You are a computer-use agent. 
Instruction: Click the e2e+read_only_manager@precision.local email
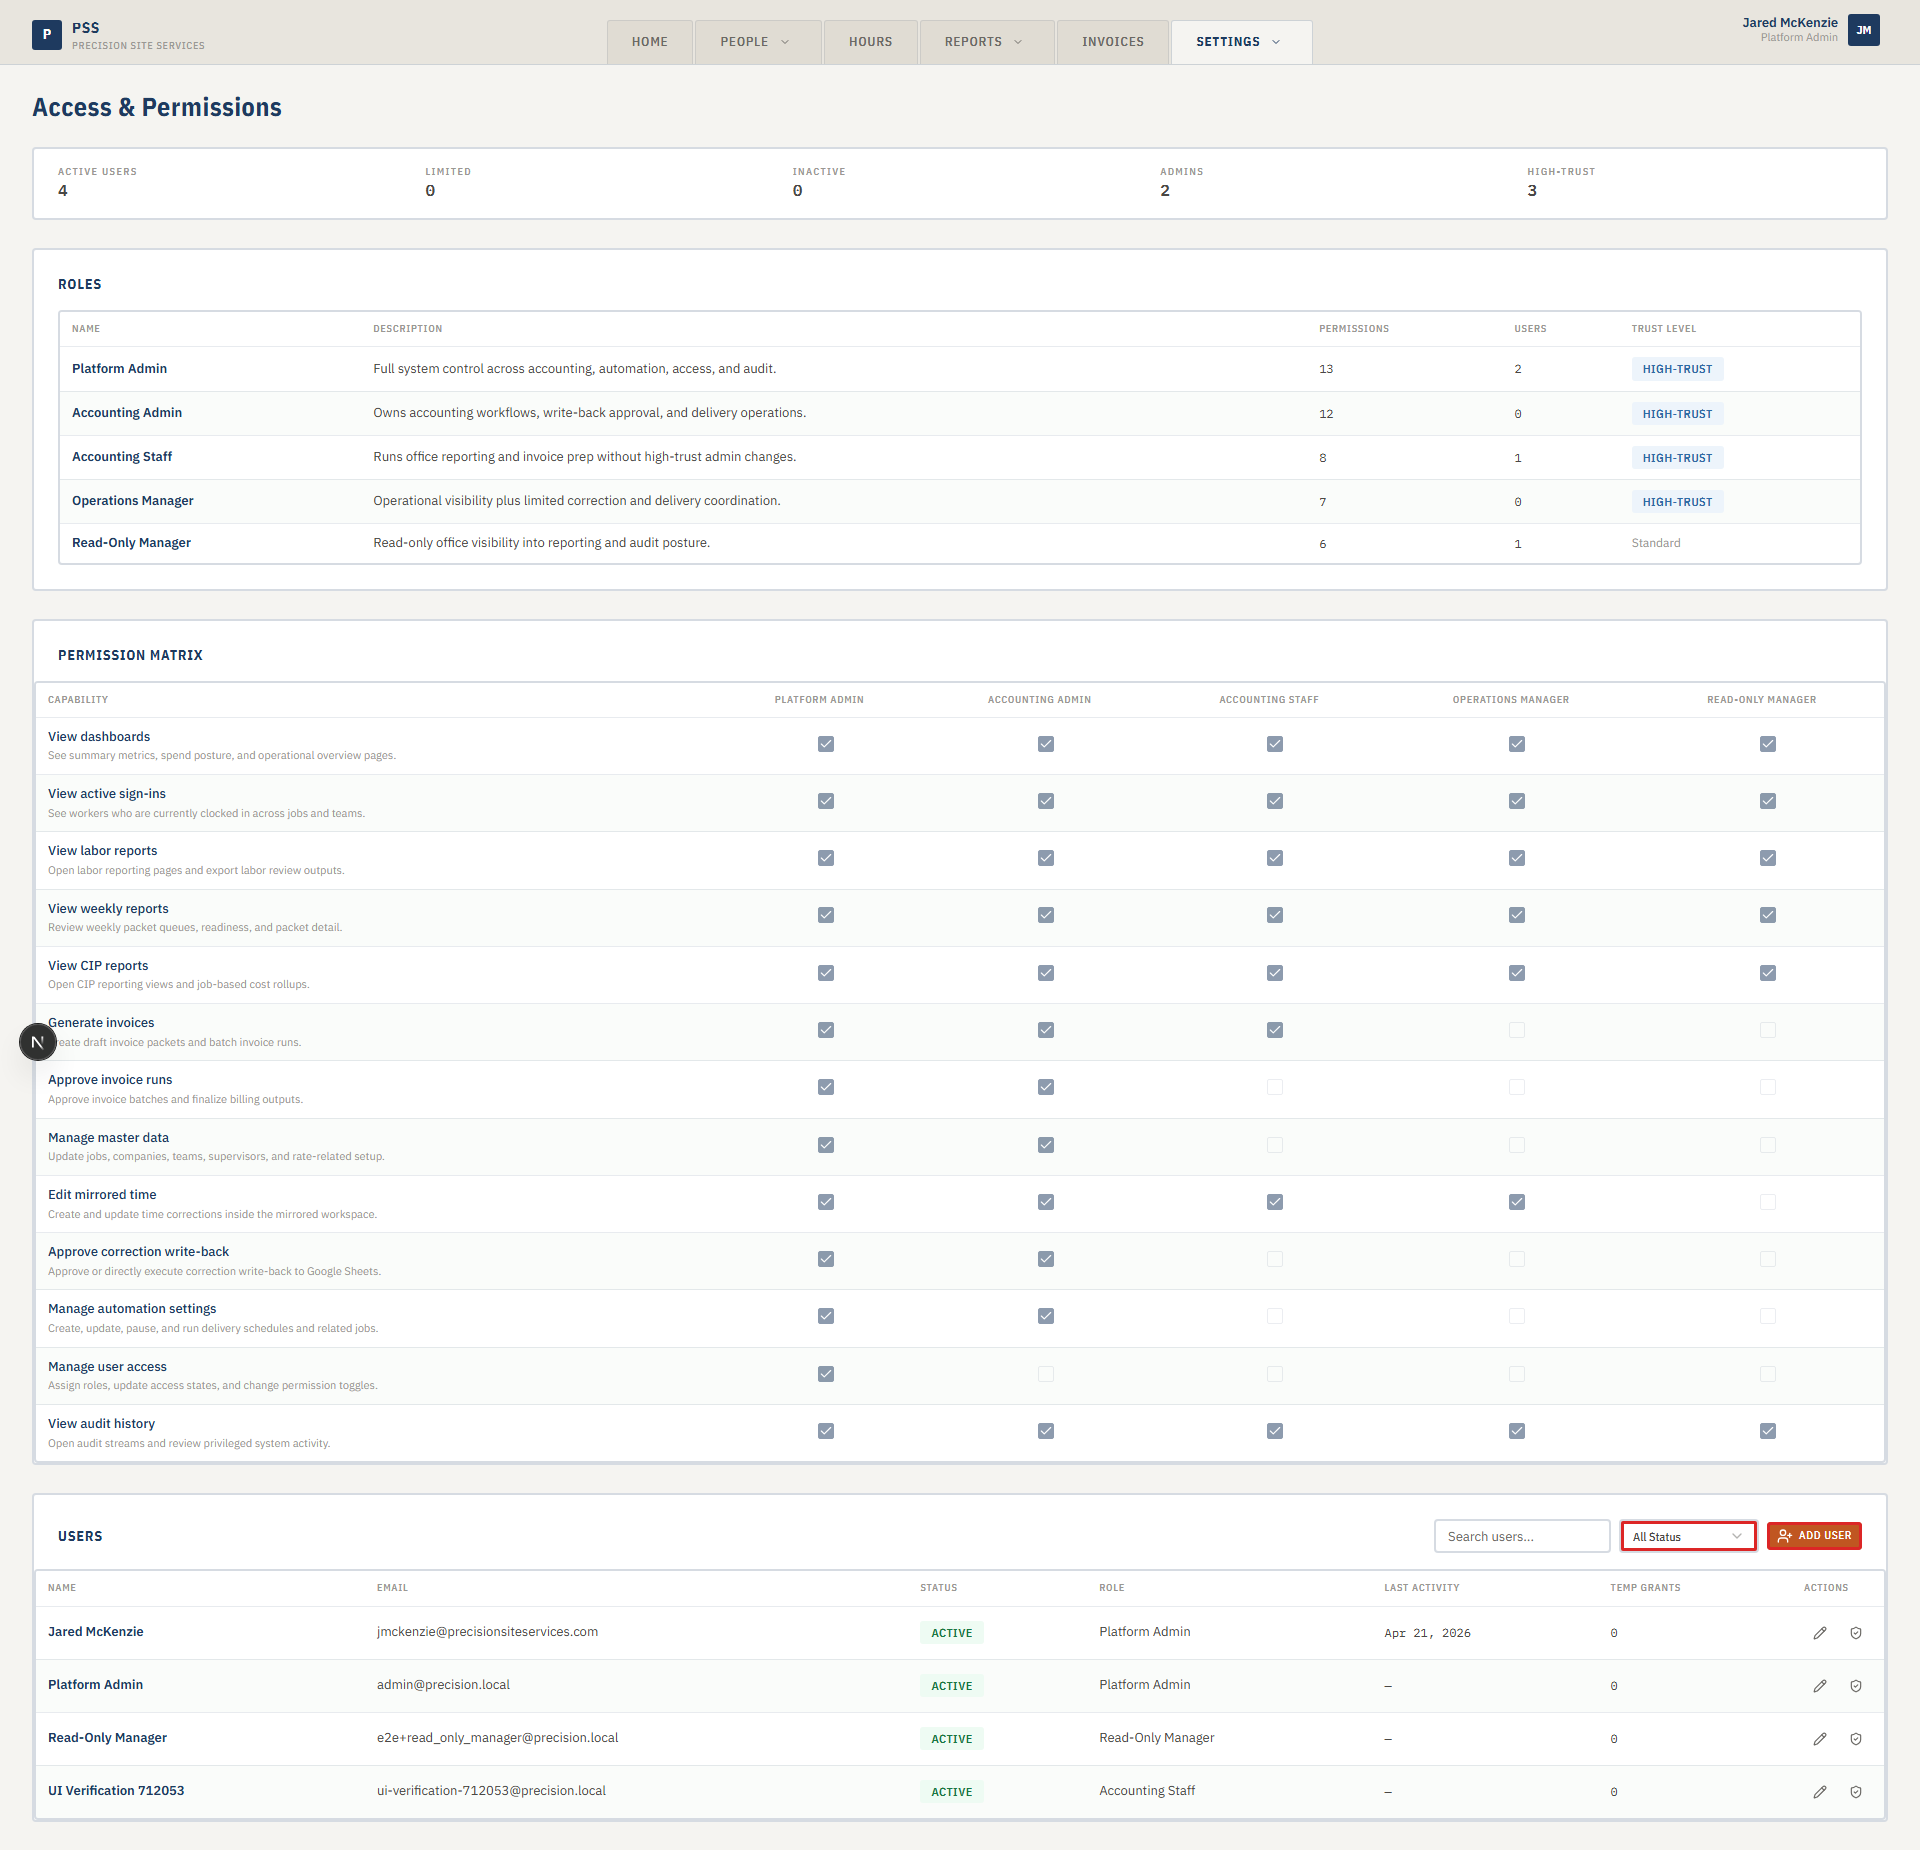497,1738
